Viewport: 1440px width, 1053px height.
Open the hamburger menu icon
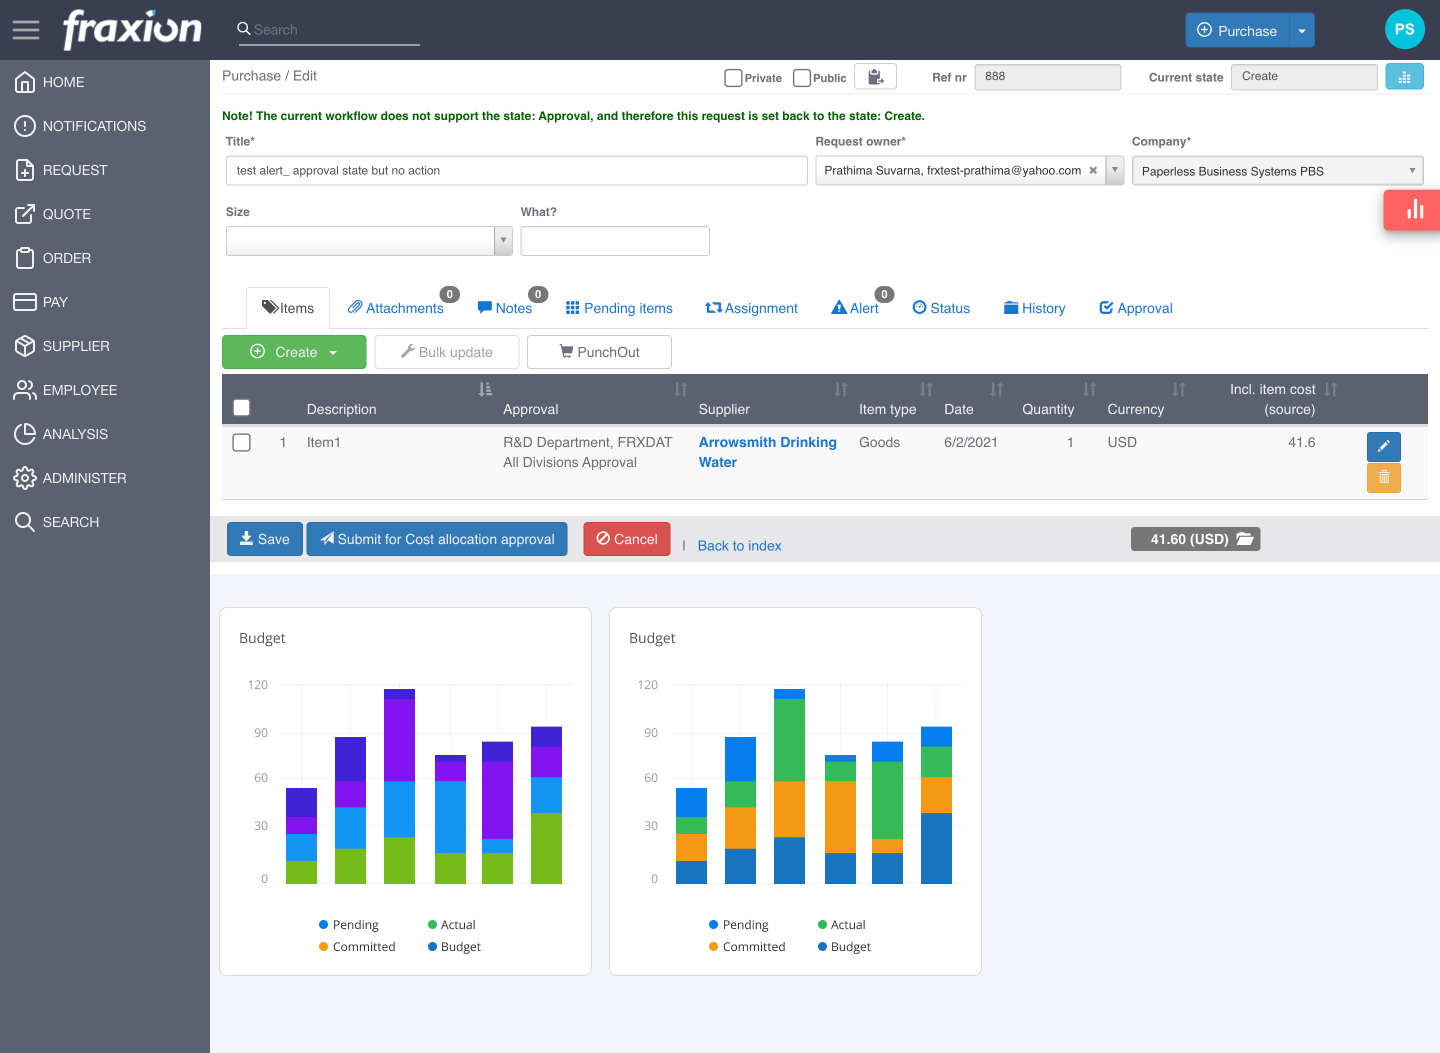tap(26, 30)
